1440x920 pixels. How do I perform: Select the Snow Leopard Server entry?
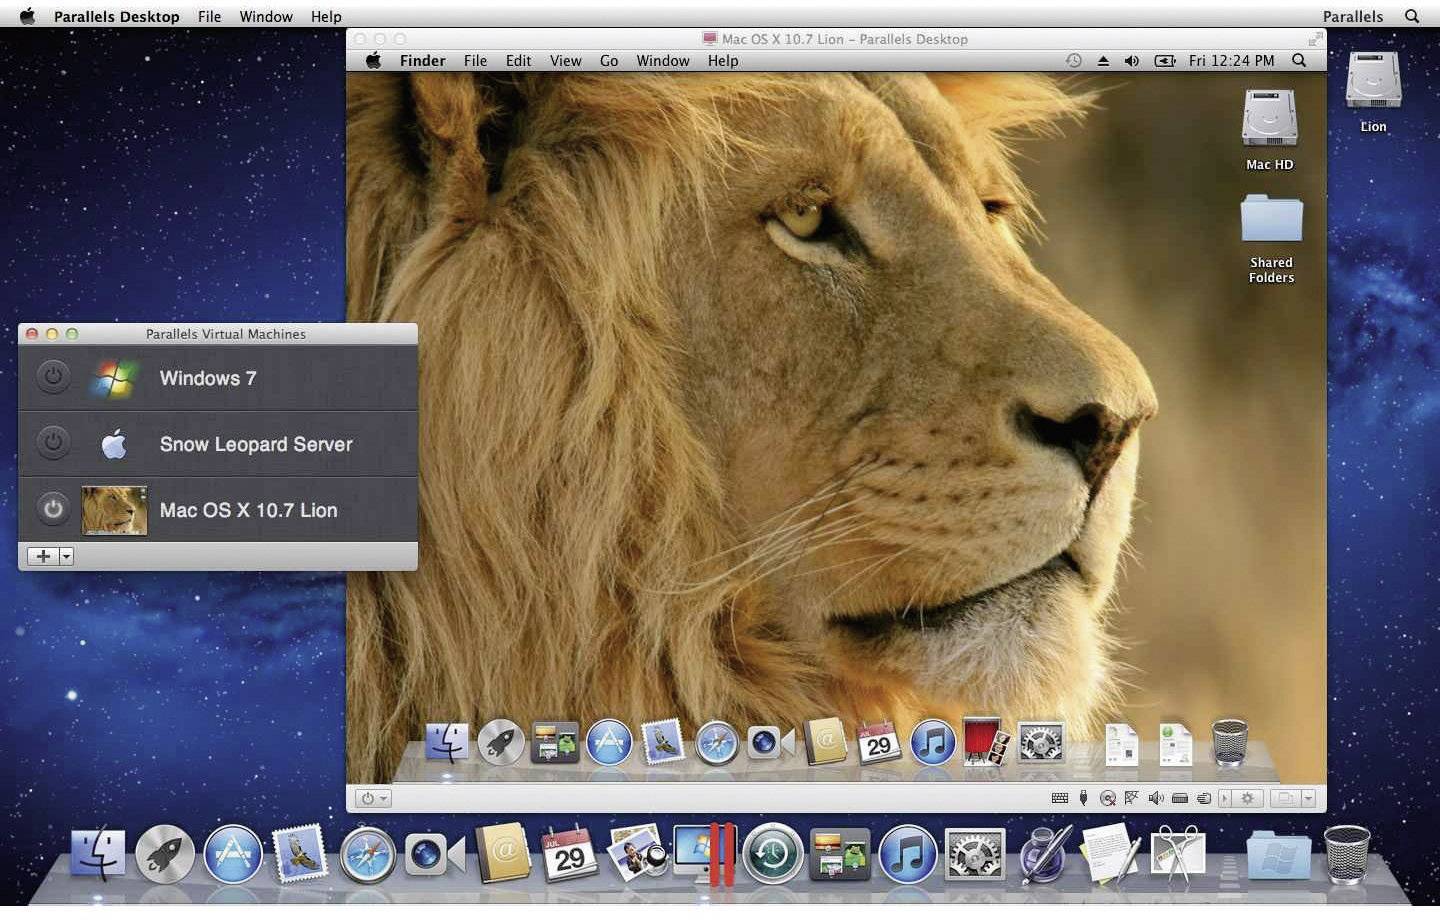point(217,444)
